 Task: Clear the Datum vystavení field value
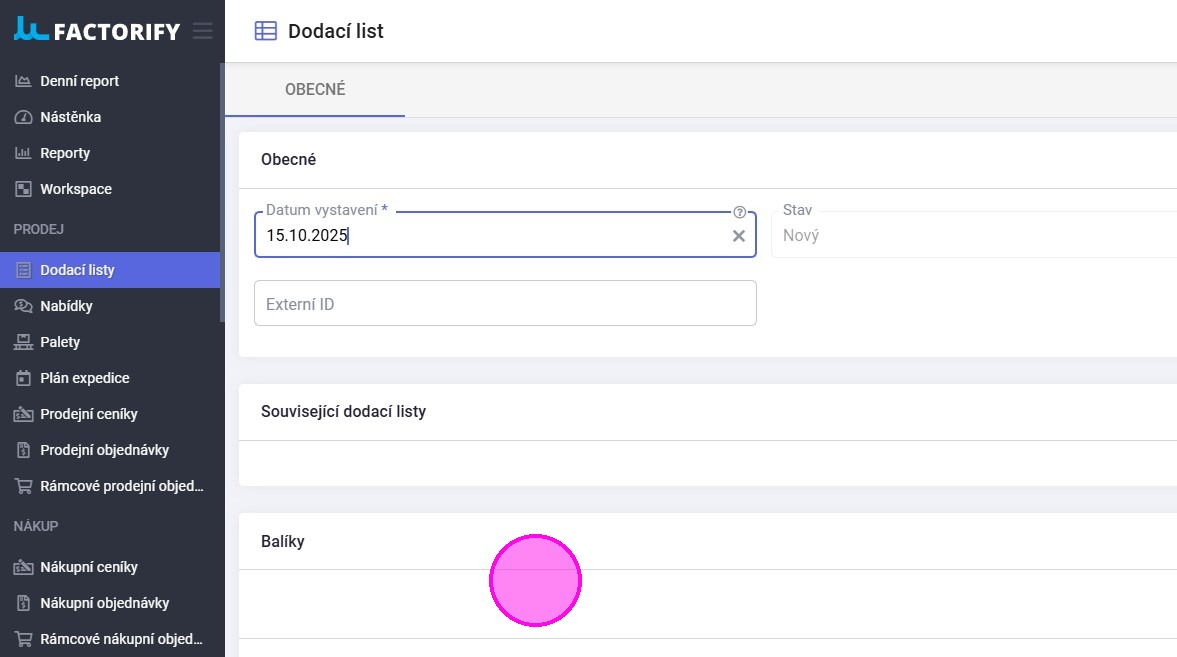[x=739, y=236]
